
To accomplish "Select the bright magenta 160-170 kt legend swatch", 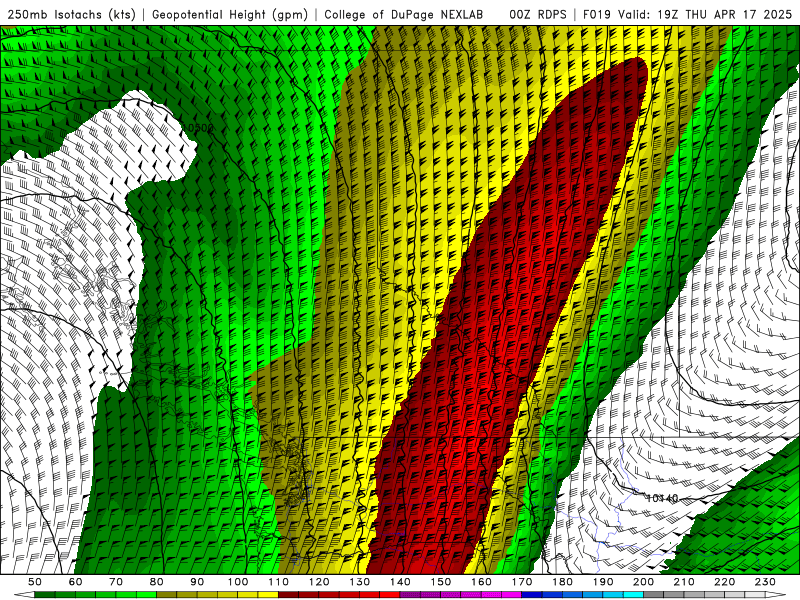I will pos(511,594).
